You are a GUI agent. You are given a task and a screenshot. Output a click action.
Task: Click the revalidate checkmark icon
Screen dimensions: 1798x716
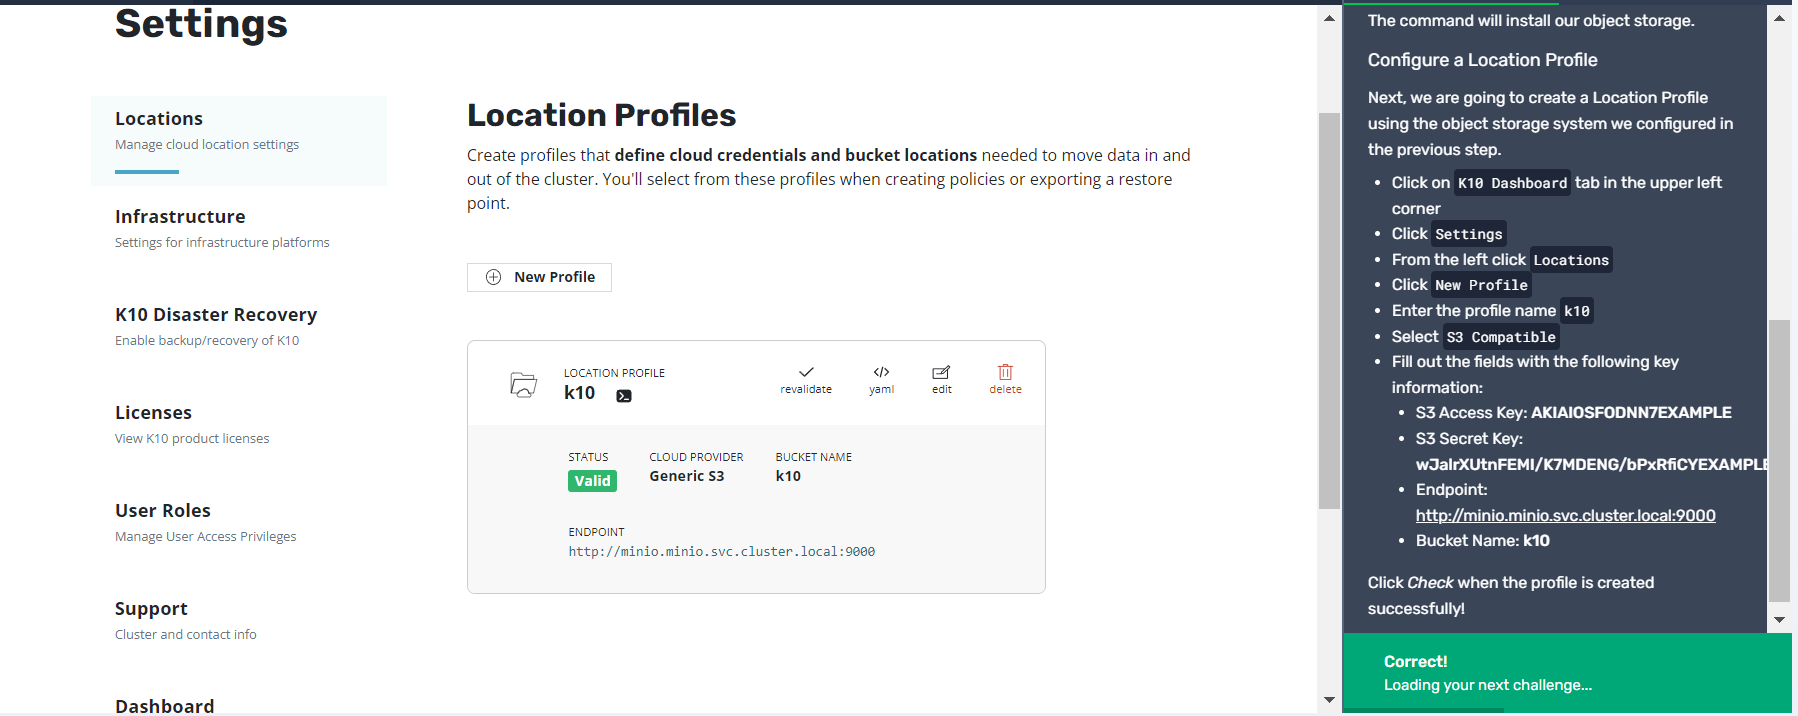coord(806,372)
